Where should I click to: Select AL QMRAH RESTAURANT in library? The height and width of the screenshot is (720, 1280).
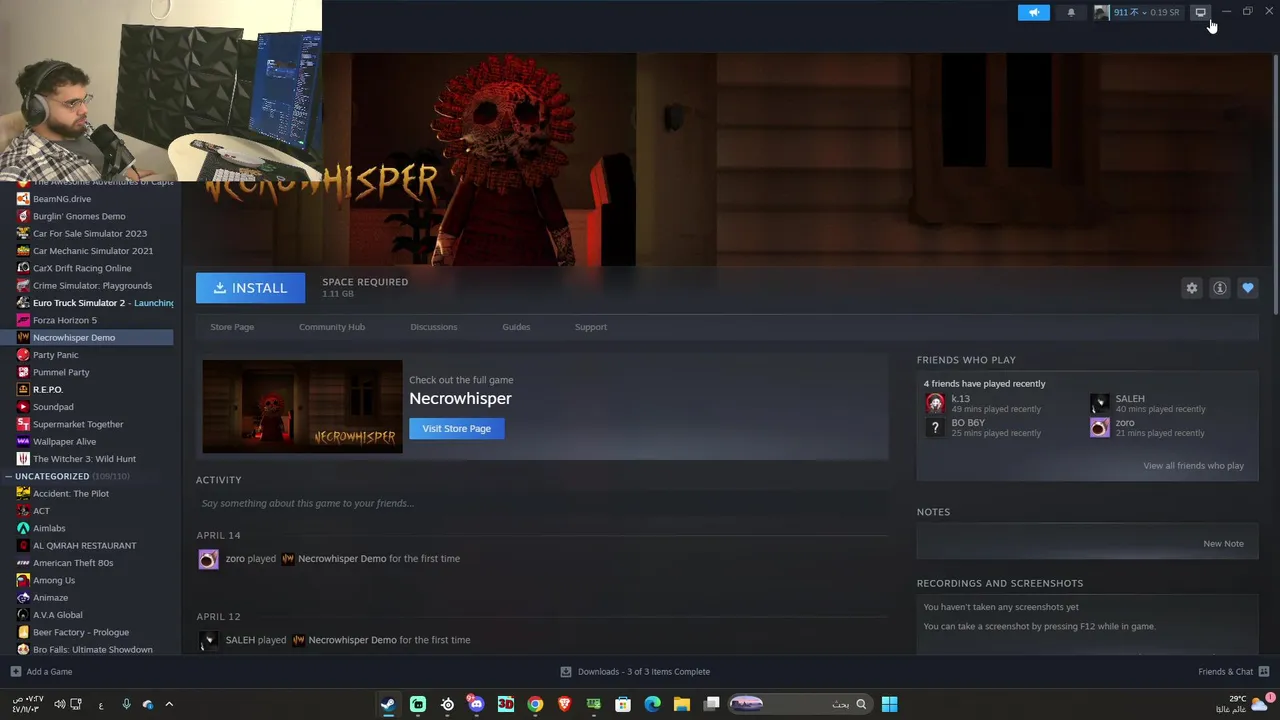point(87,546)
